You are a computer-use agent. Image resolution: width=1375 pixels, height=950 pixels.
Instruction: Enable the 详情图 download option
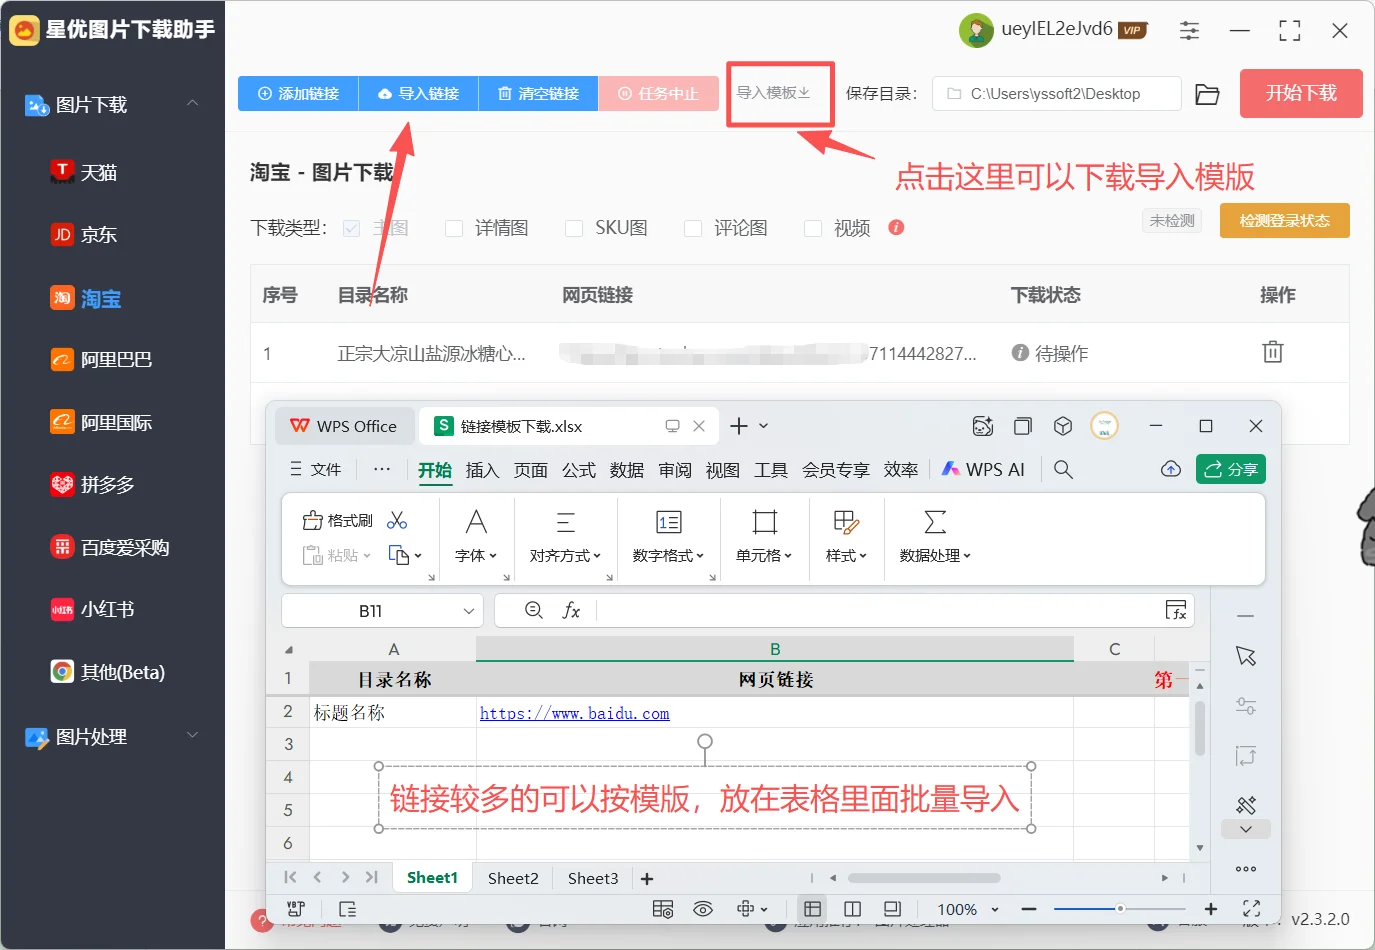[x=453, y=228]
